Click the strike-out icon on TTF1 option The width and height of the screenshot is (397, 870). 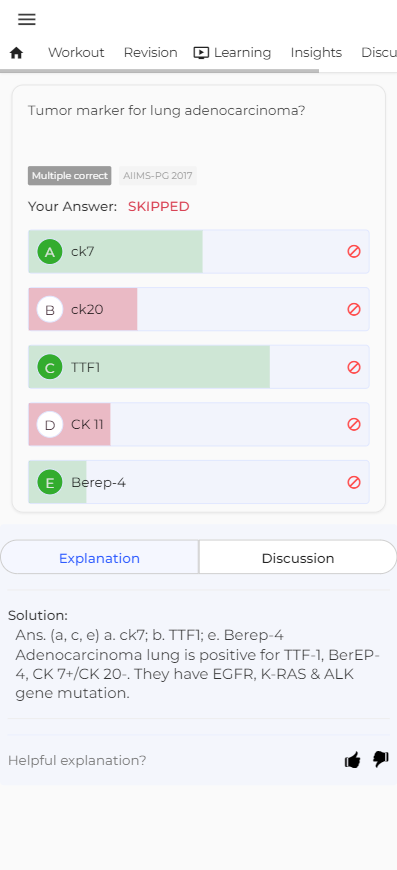(x=354, y=367)
